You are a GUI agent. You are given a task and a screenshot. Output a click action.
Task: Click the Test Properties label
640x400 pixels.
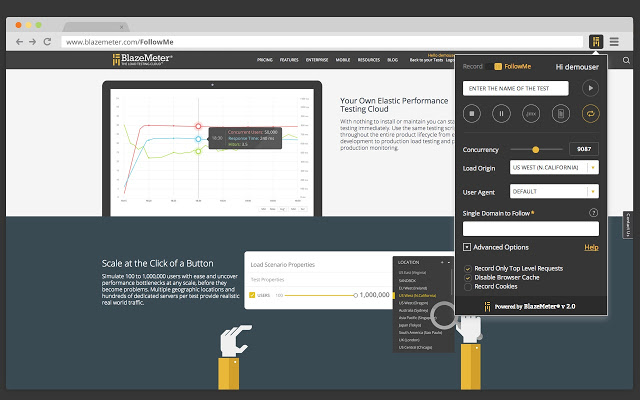(267, 280)
